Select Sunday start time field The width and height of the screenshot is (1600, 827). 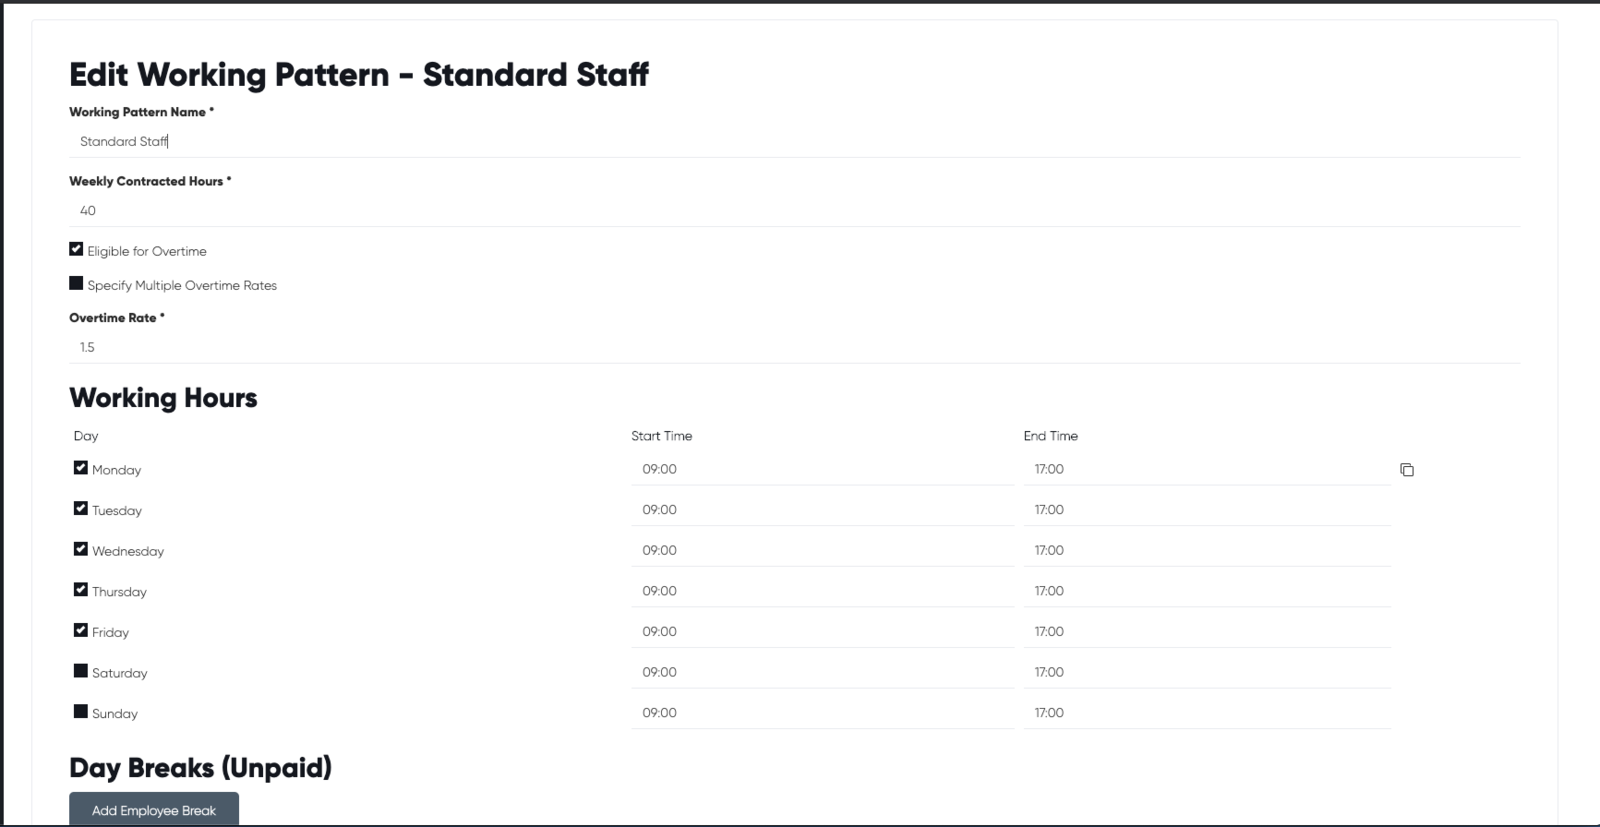pos(822,713)
